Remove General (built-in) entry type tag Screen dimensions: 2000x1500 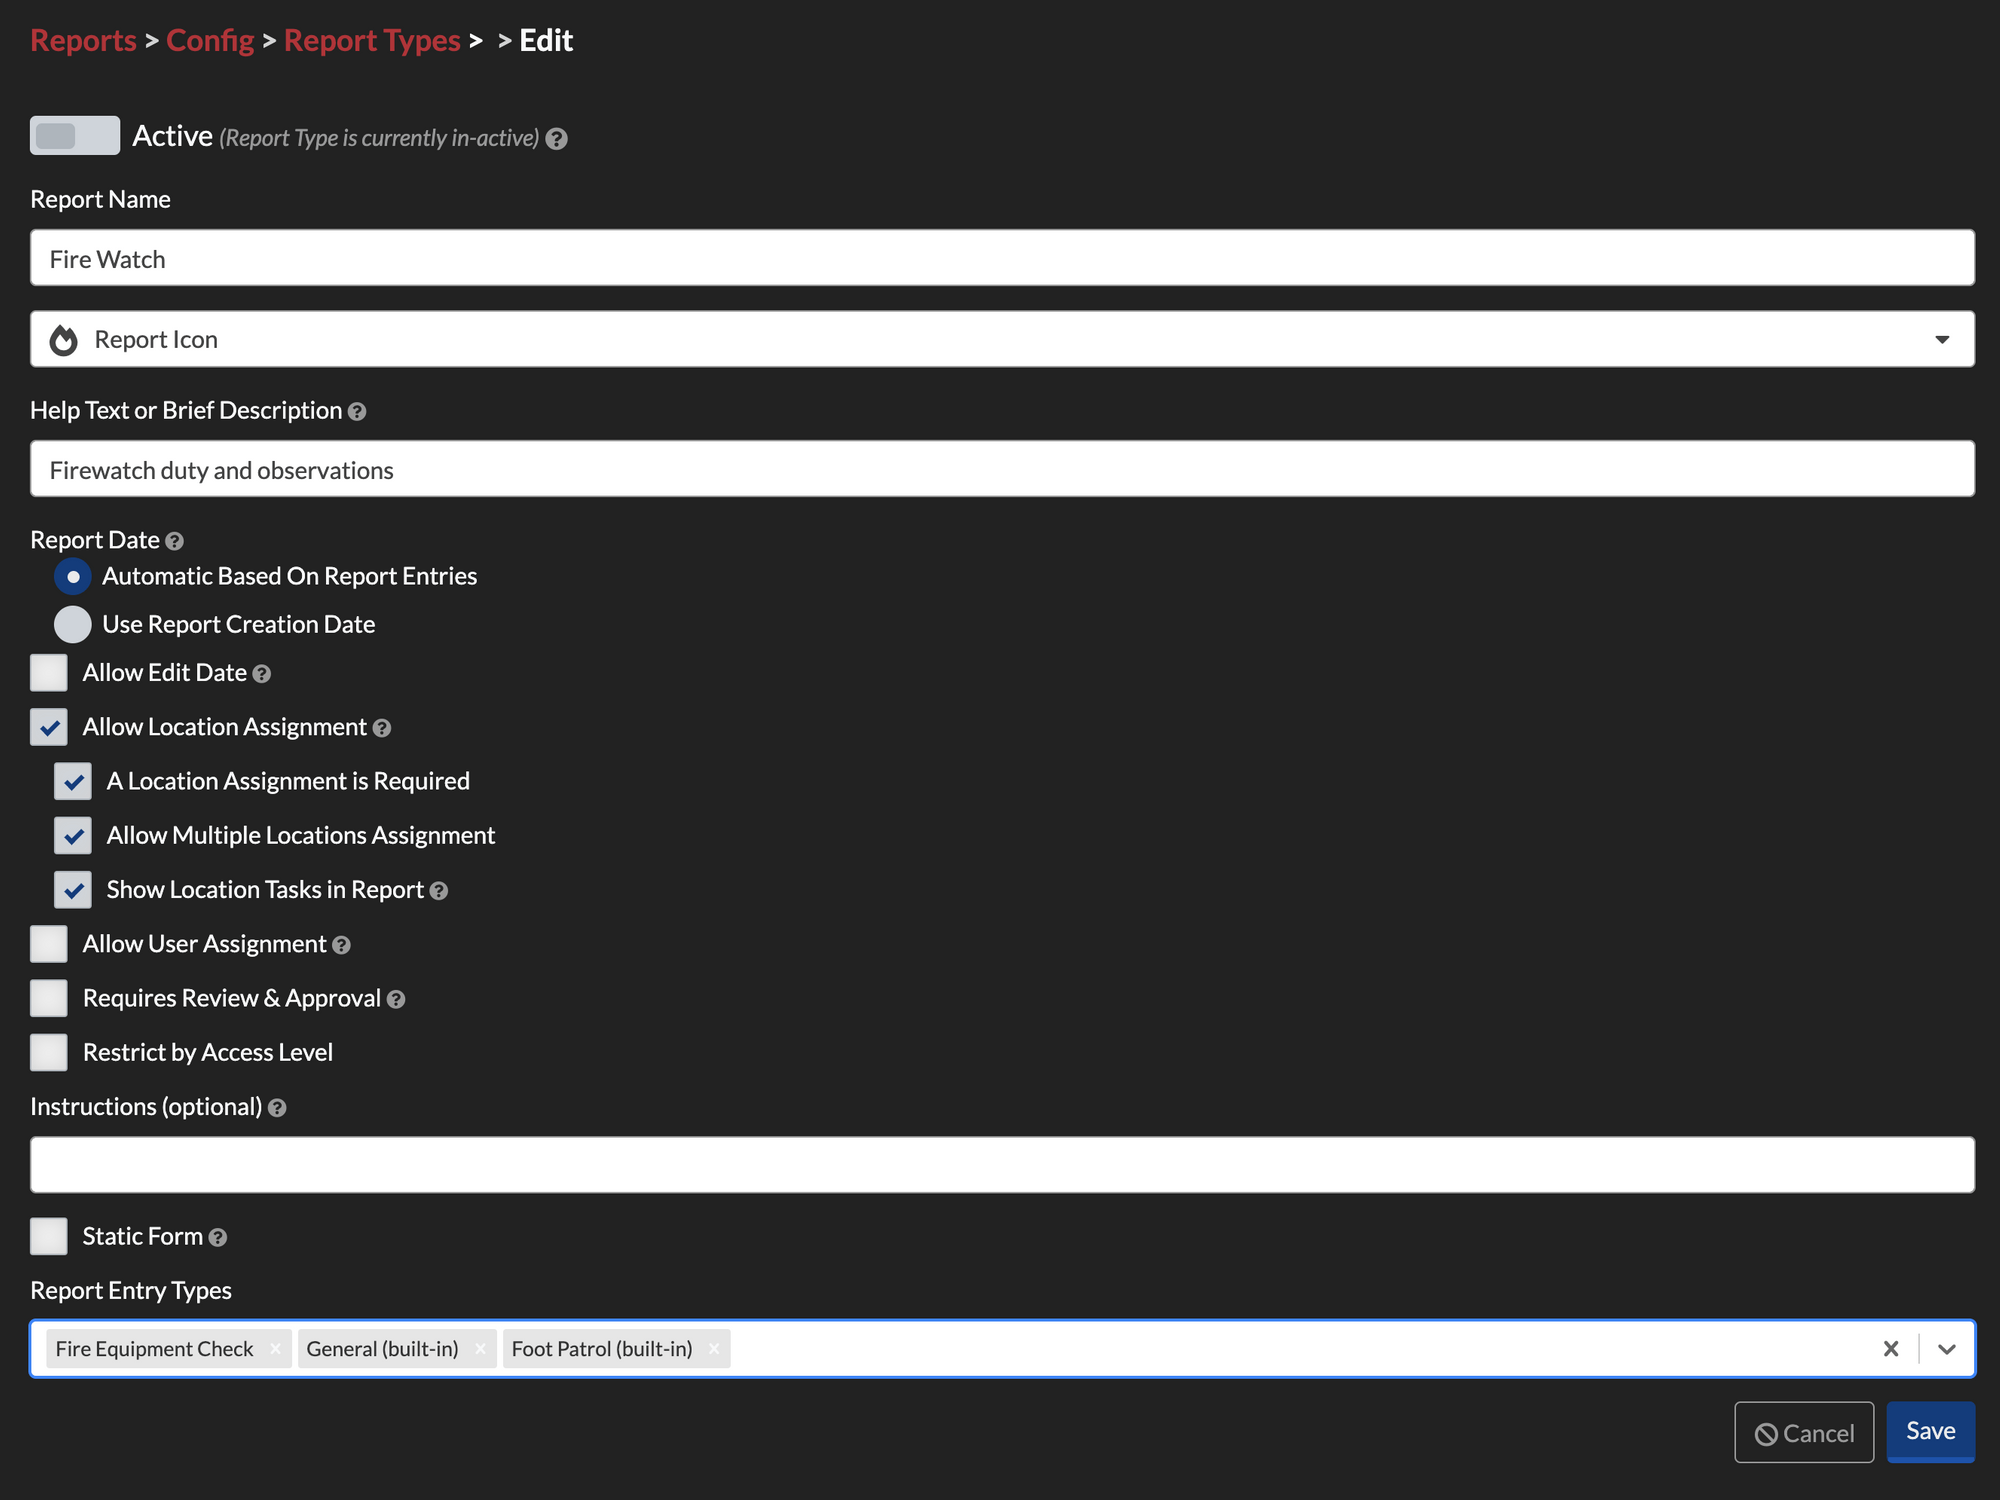480,1349
